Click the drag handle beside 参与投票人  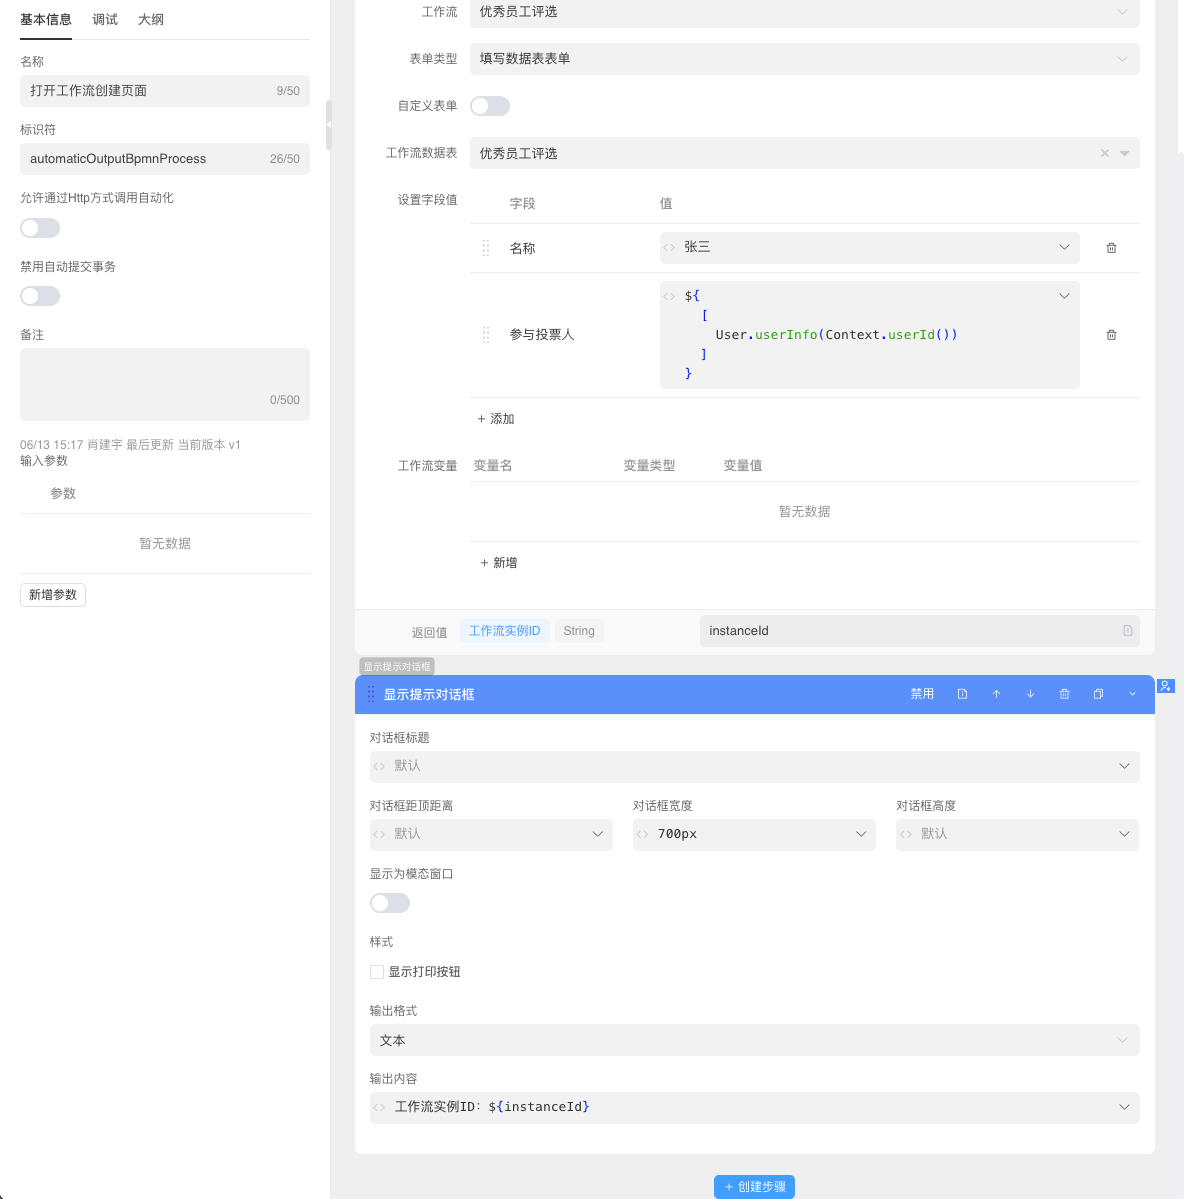pos(486,335)
